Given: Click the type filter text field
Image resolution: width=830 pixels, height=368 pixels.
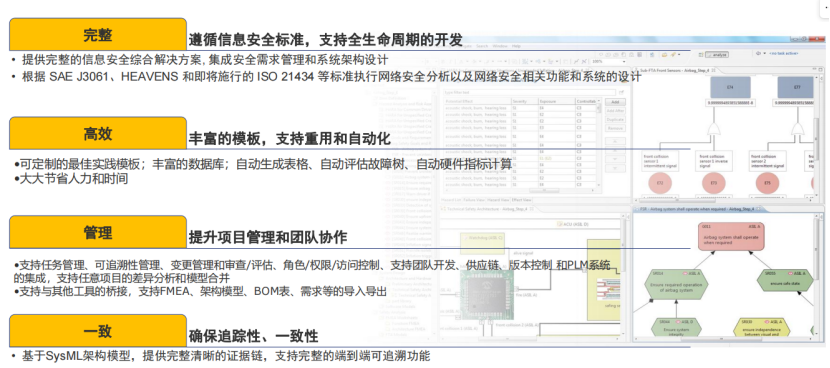Looking at the screenshot, I should coord(529,92).
